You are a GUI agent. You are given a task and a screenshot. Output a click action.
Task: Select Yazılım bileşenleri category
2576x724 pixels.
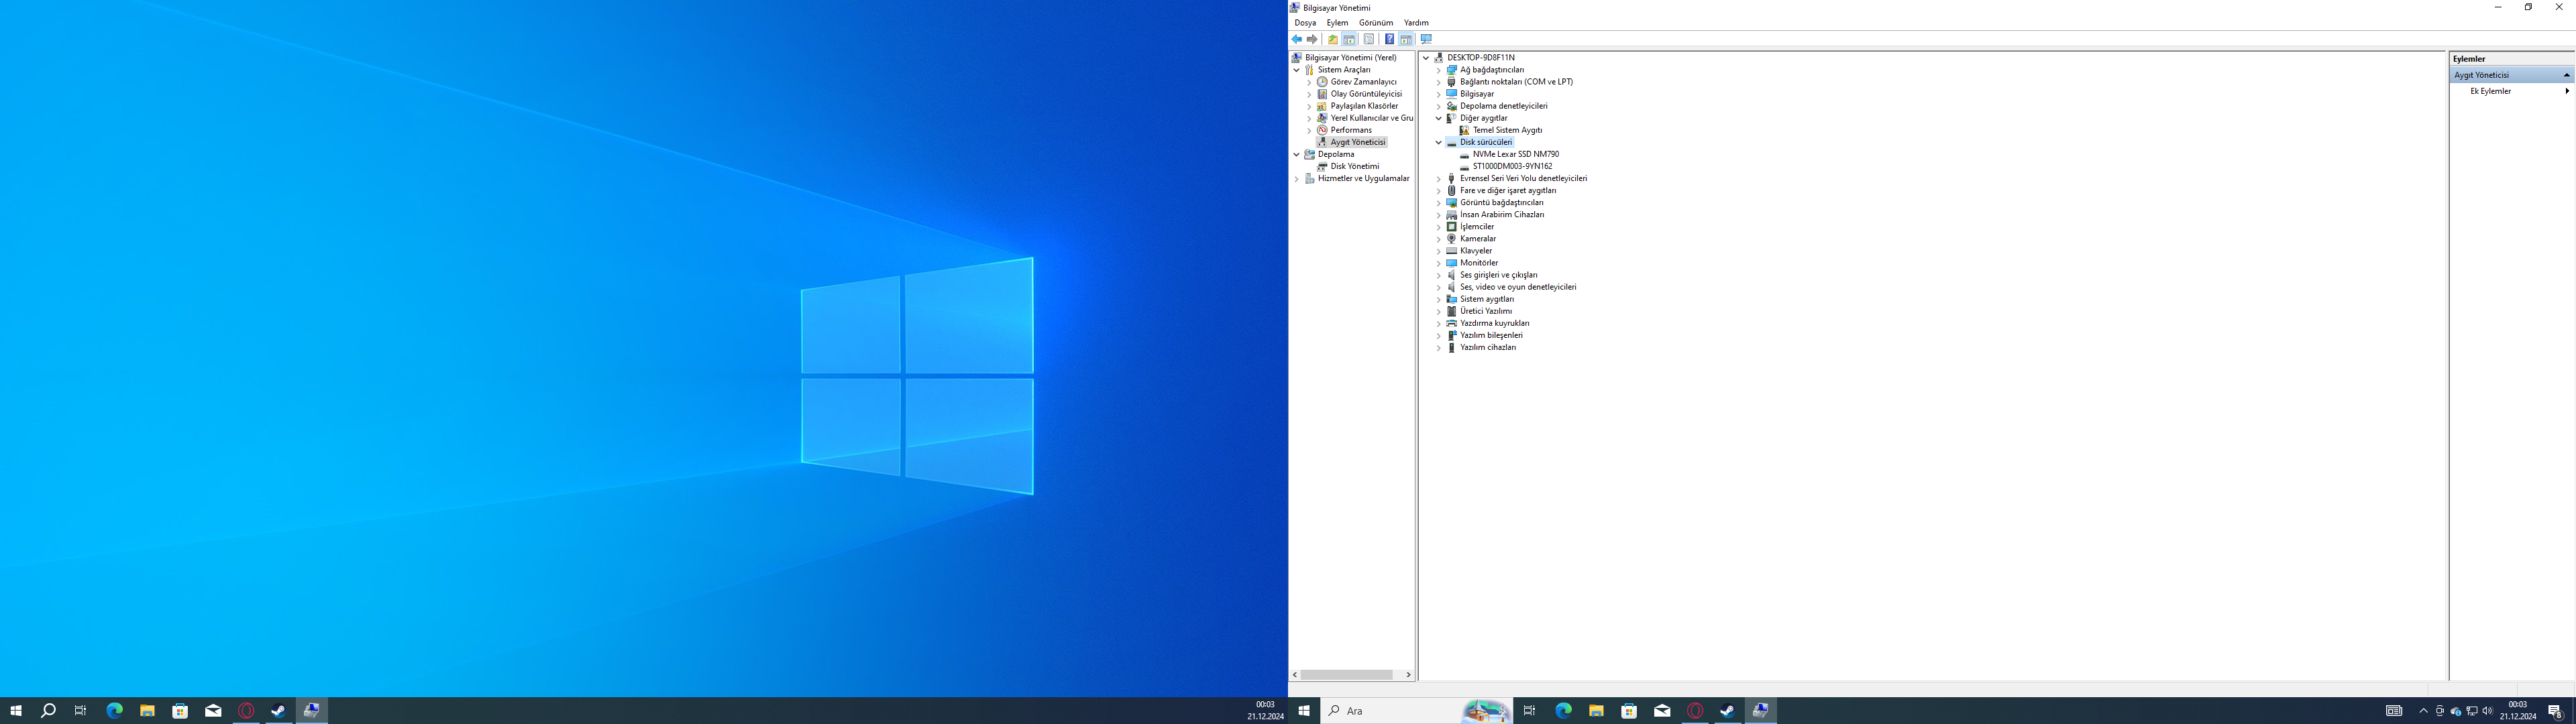(1491, 335)
